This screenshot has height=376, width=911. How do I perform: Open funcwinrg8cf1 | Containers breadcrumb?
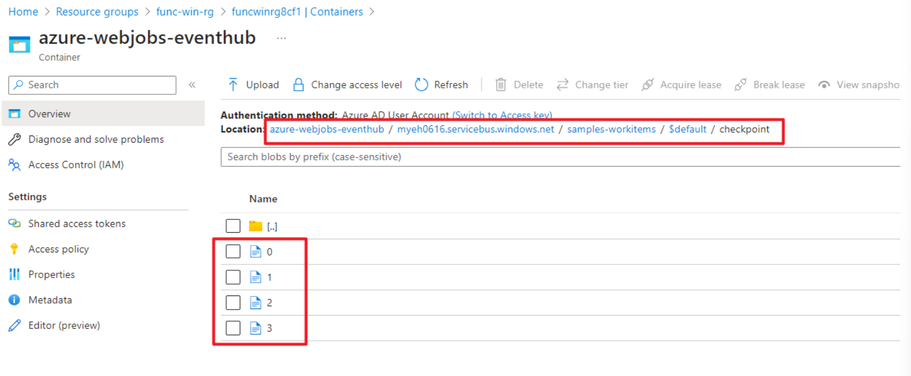coord(297,12)
